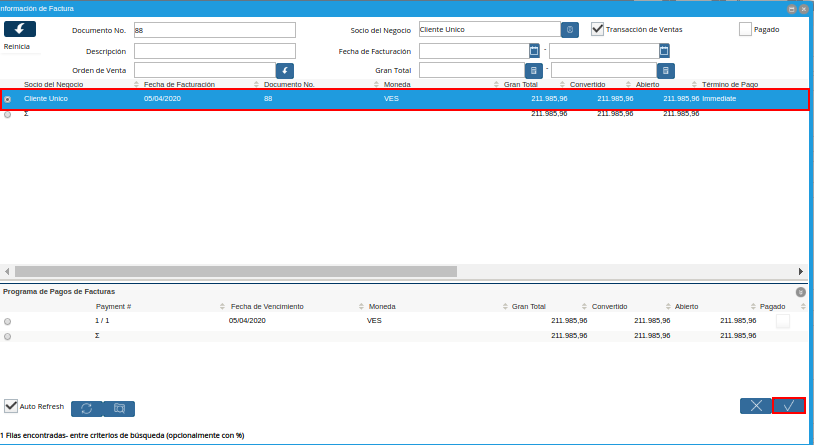814x446 pixels.
Task: Click the refresh arrows button
Action: [x=86, y=408]
